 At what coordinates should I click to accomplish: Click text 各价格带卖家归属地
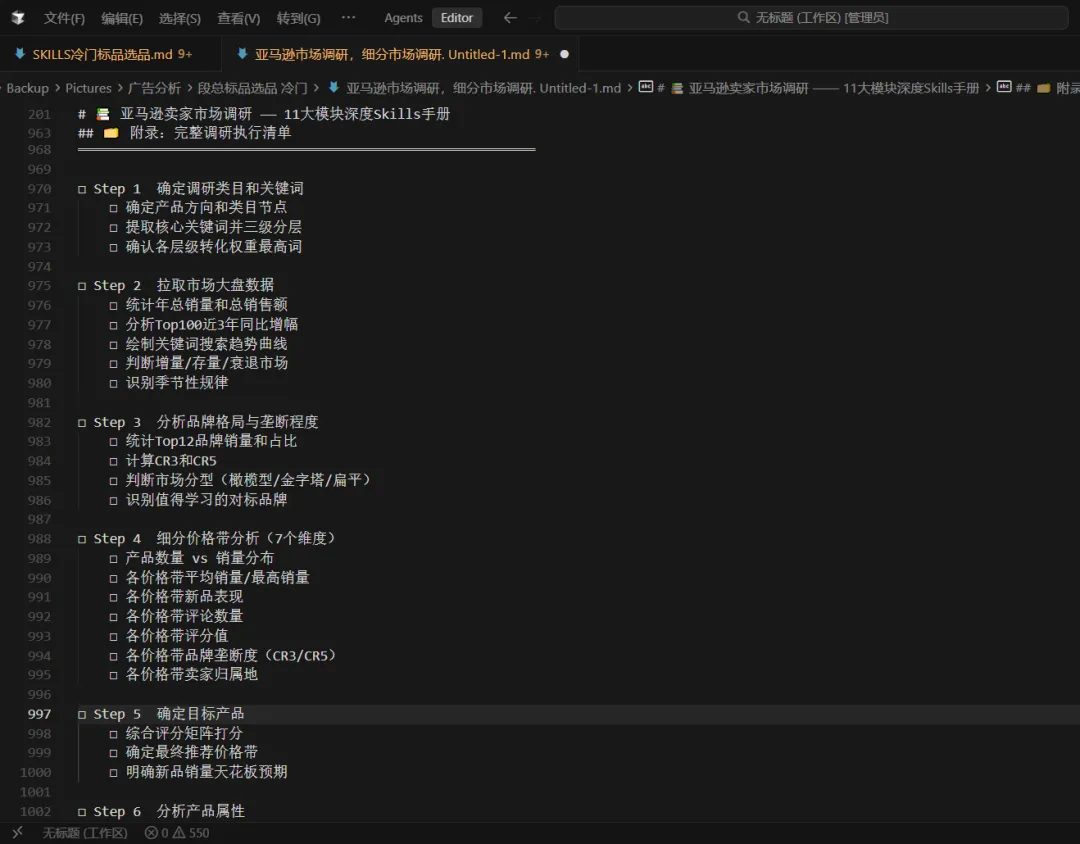[191, 675]
